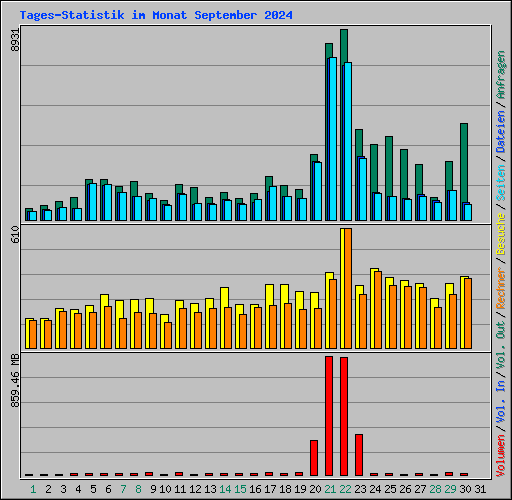Click the 'Dateien' legend word

(501, 131)
